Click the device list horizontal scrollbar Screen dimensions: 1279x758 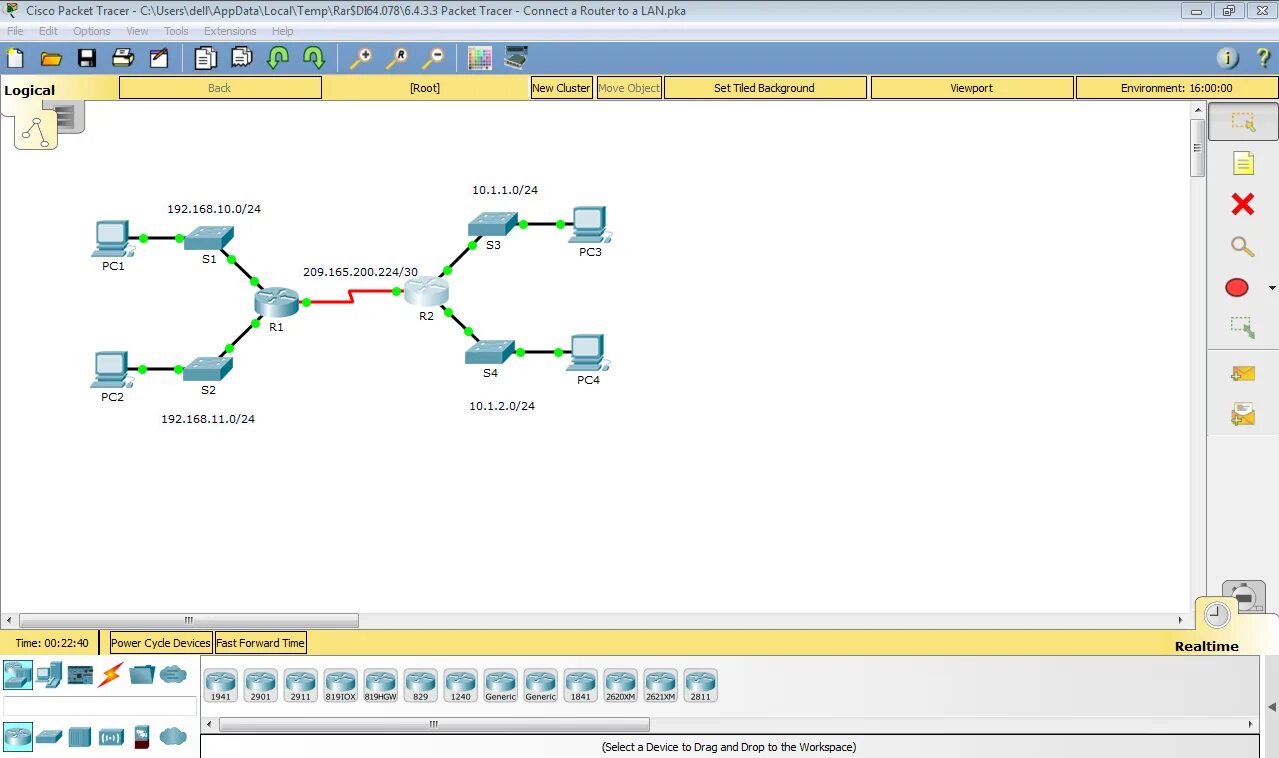point(434,724)
